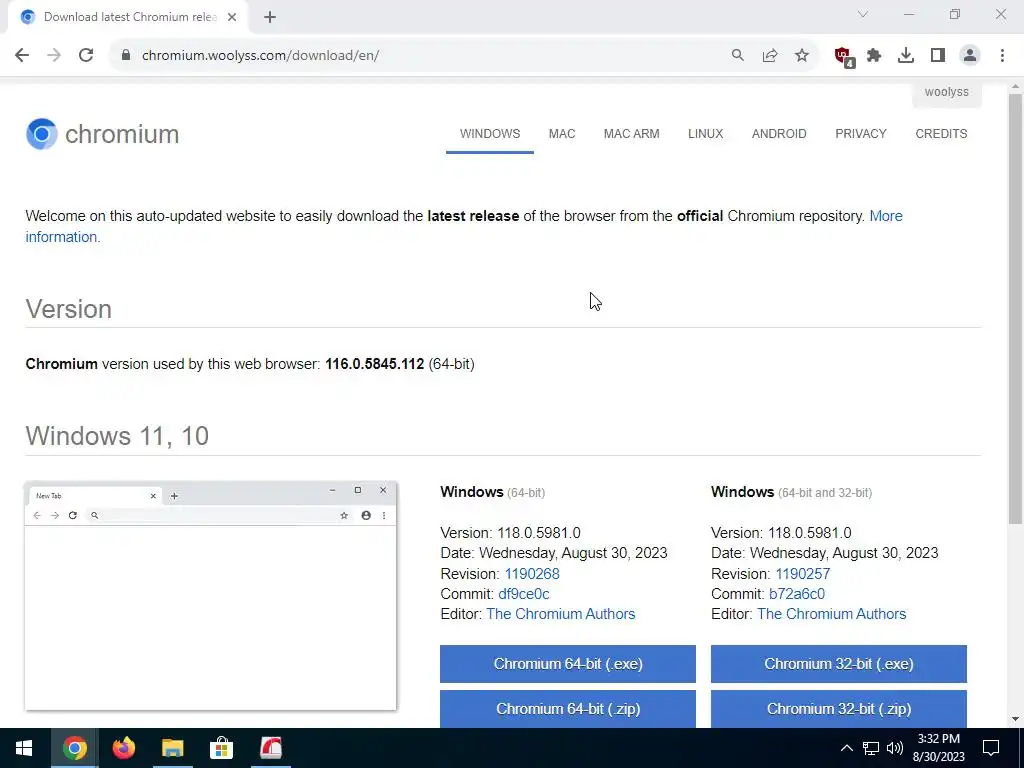Open the zoom/search magnifier icon in address bar
This screenshot has width=1024, height=768.
tap(738, 55)
